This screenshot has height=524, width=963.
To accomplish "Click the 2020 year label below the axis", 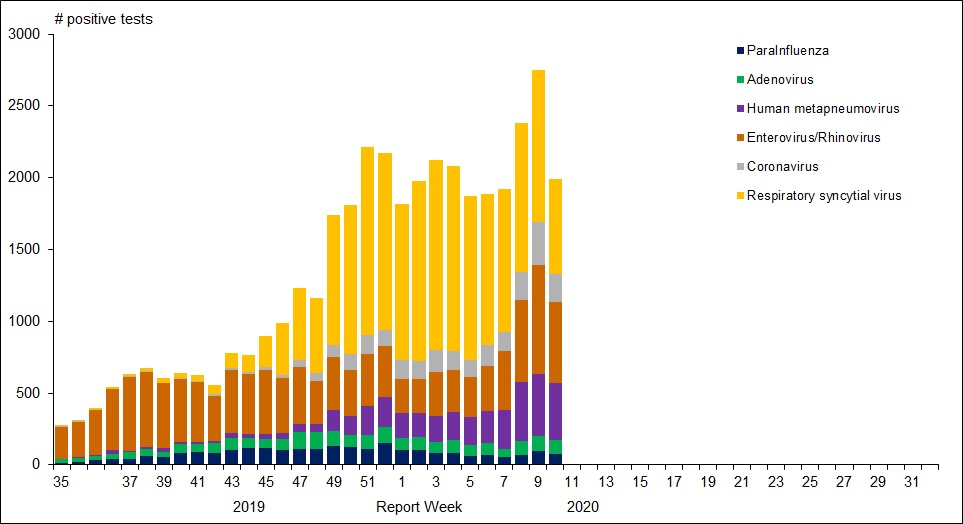I will pyautogui.click(x=582, y=507).
